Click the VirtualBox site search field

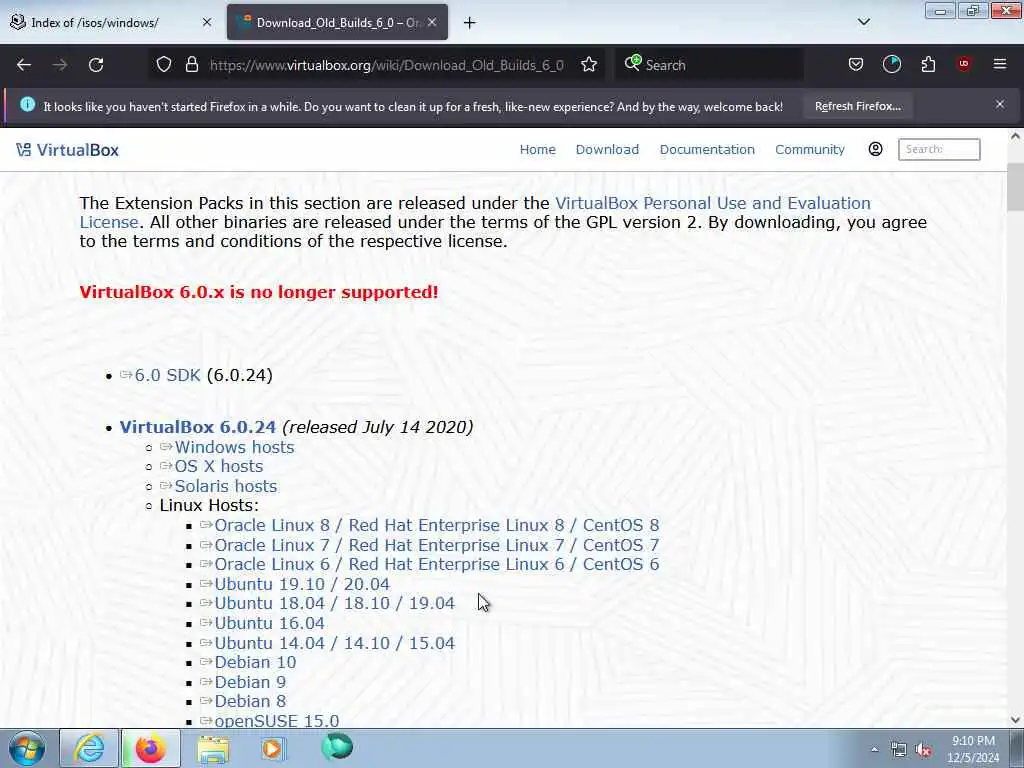pos(939,149)
